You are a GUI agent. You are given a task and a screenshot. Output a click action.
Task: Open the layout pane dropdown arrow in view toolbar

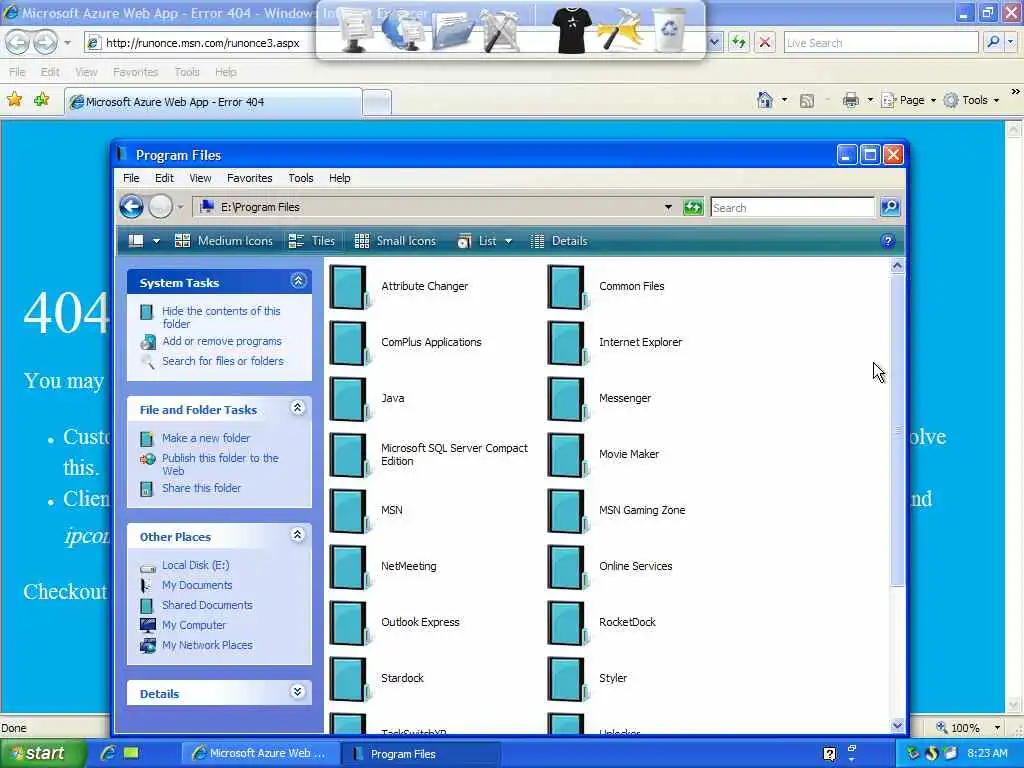[156, 242]
